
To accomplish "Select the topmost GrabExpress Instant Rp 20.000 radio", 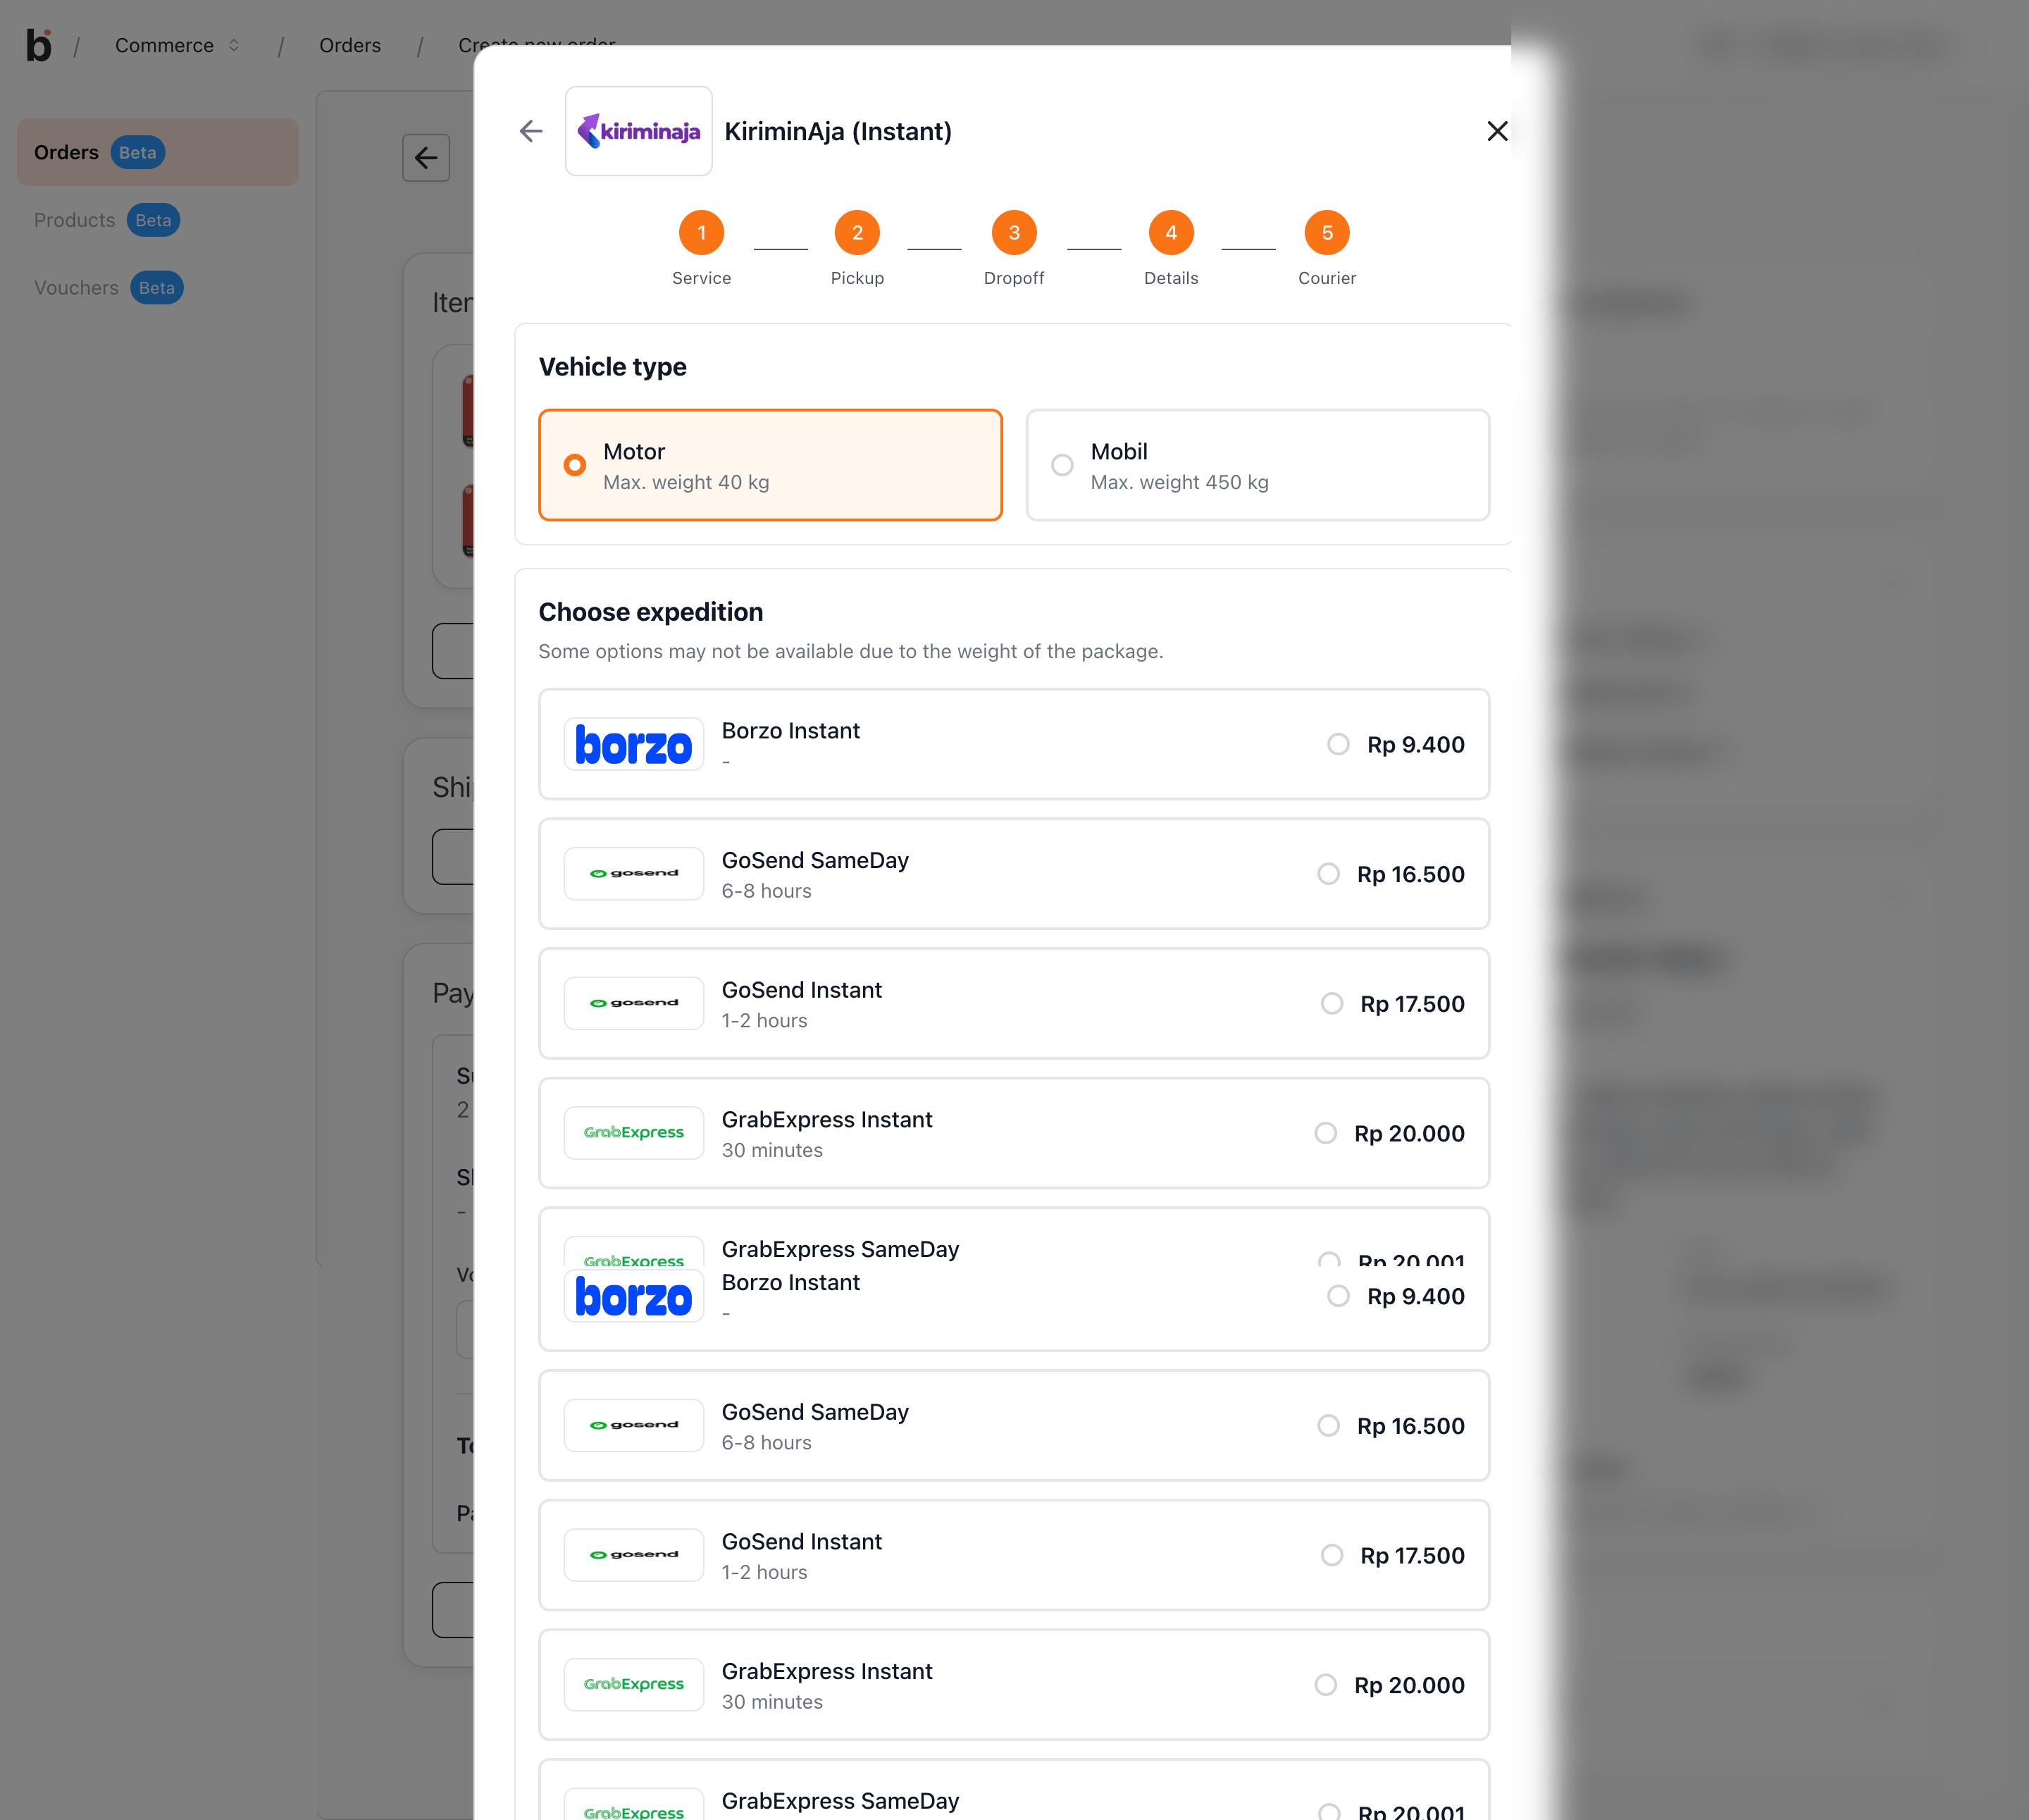I will click(x=1326, y=1133).
